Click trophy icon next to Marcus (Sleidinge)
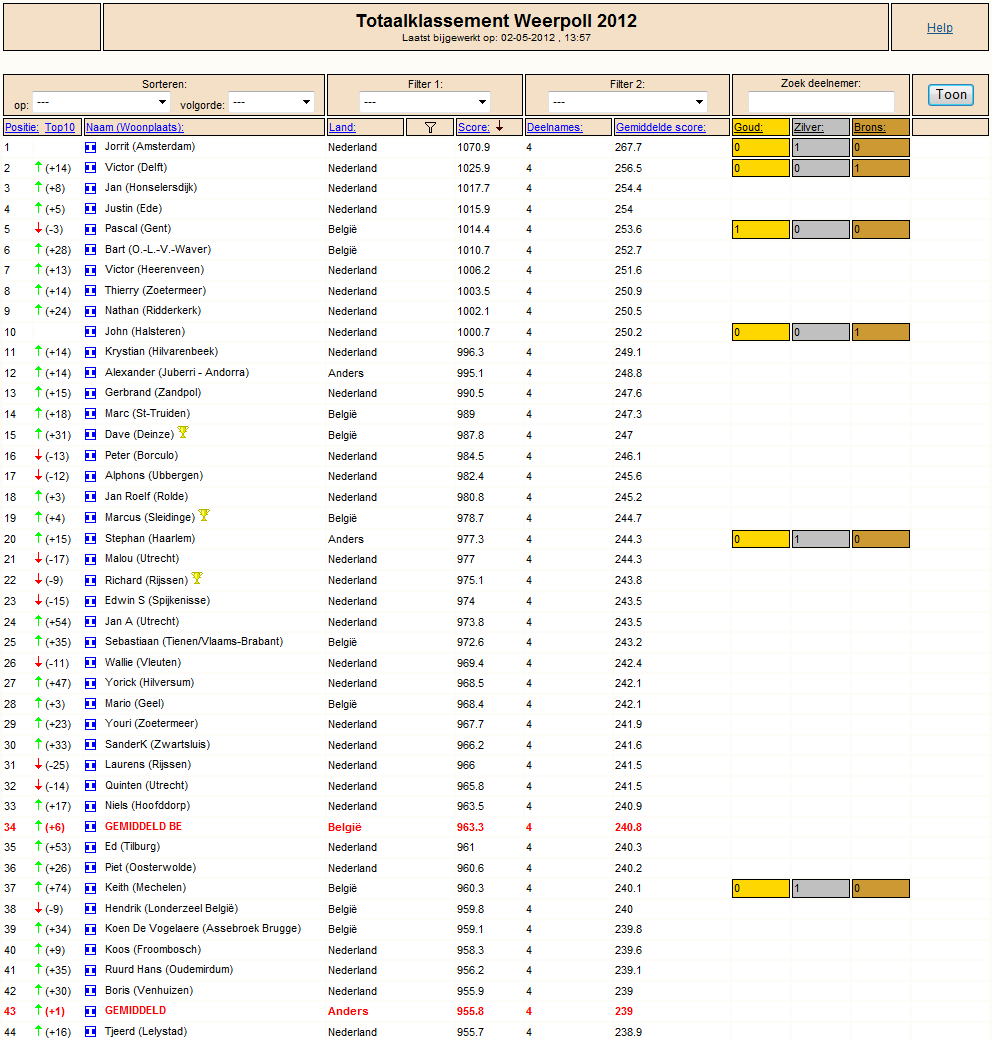 point(204,515)
